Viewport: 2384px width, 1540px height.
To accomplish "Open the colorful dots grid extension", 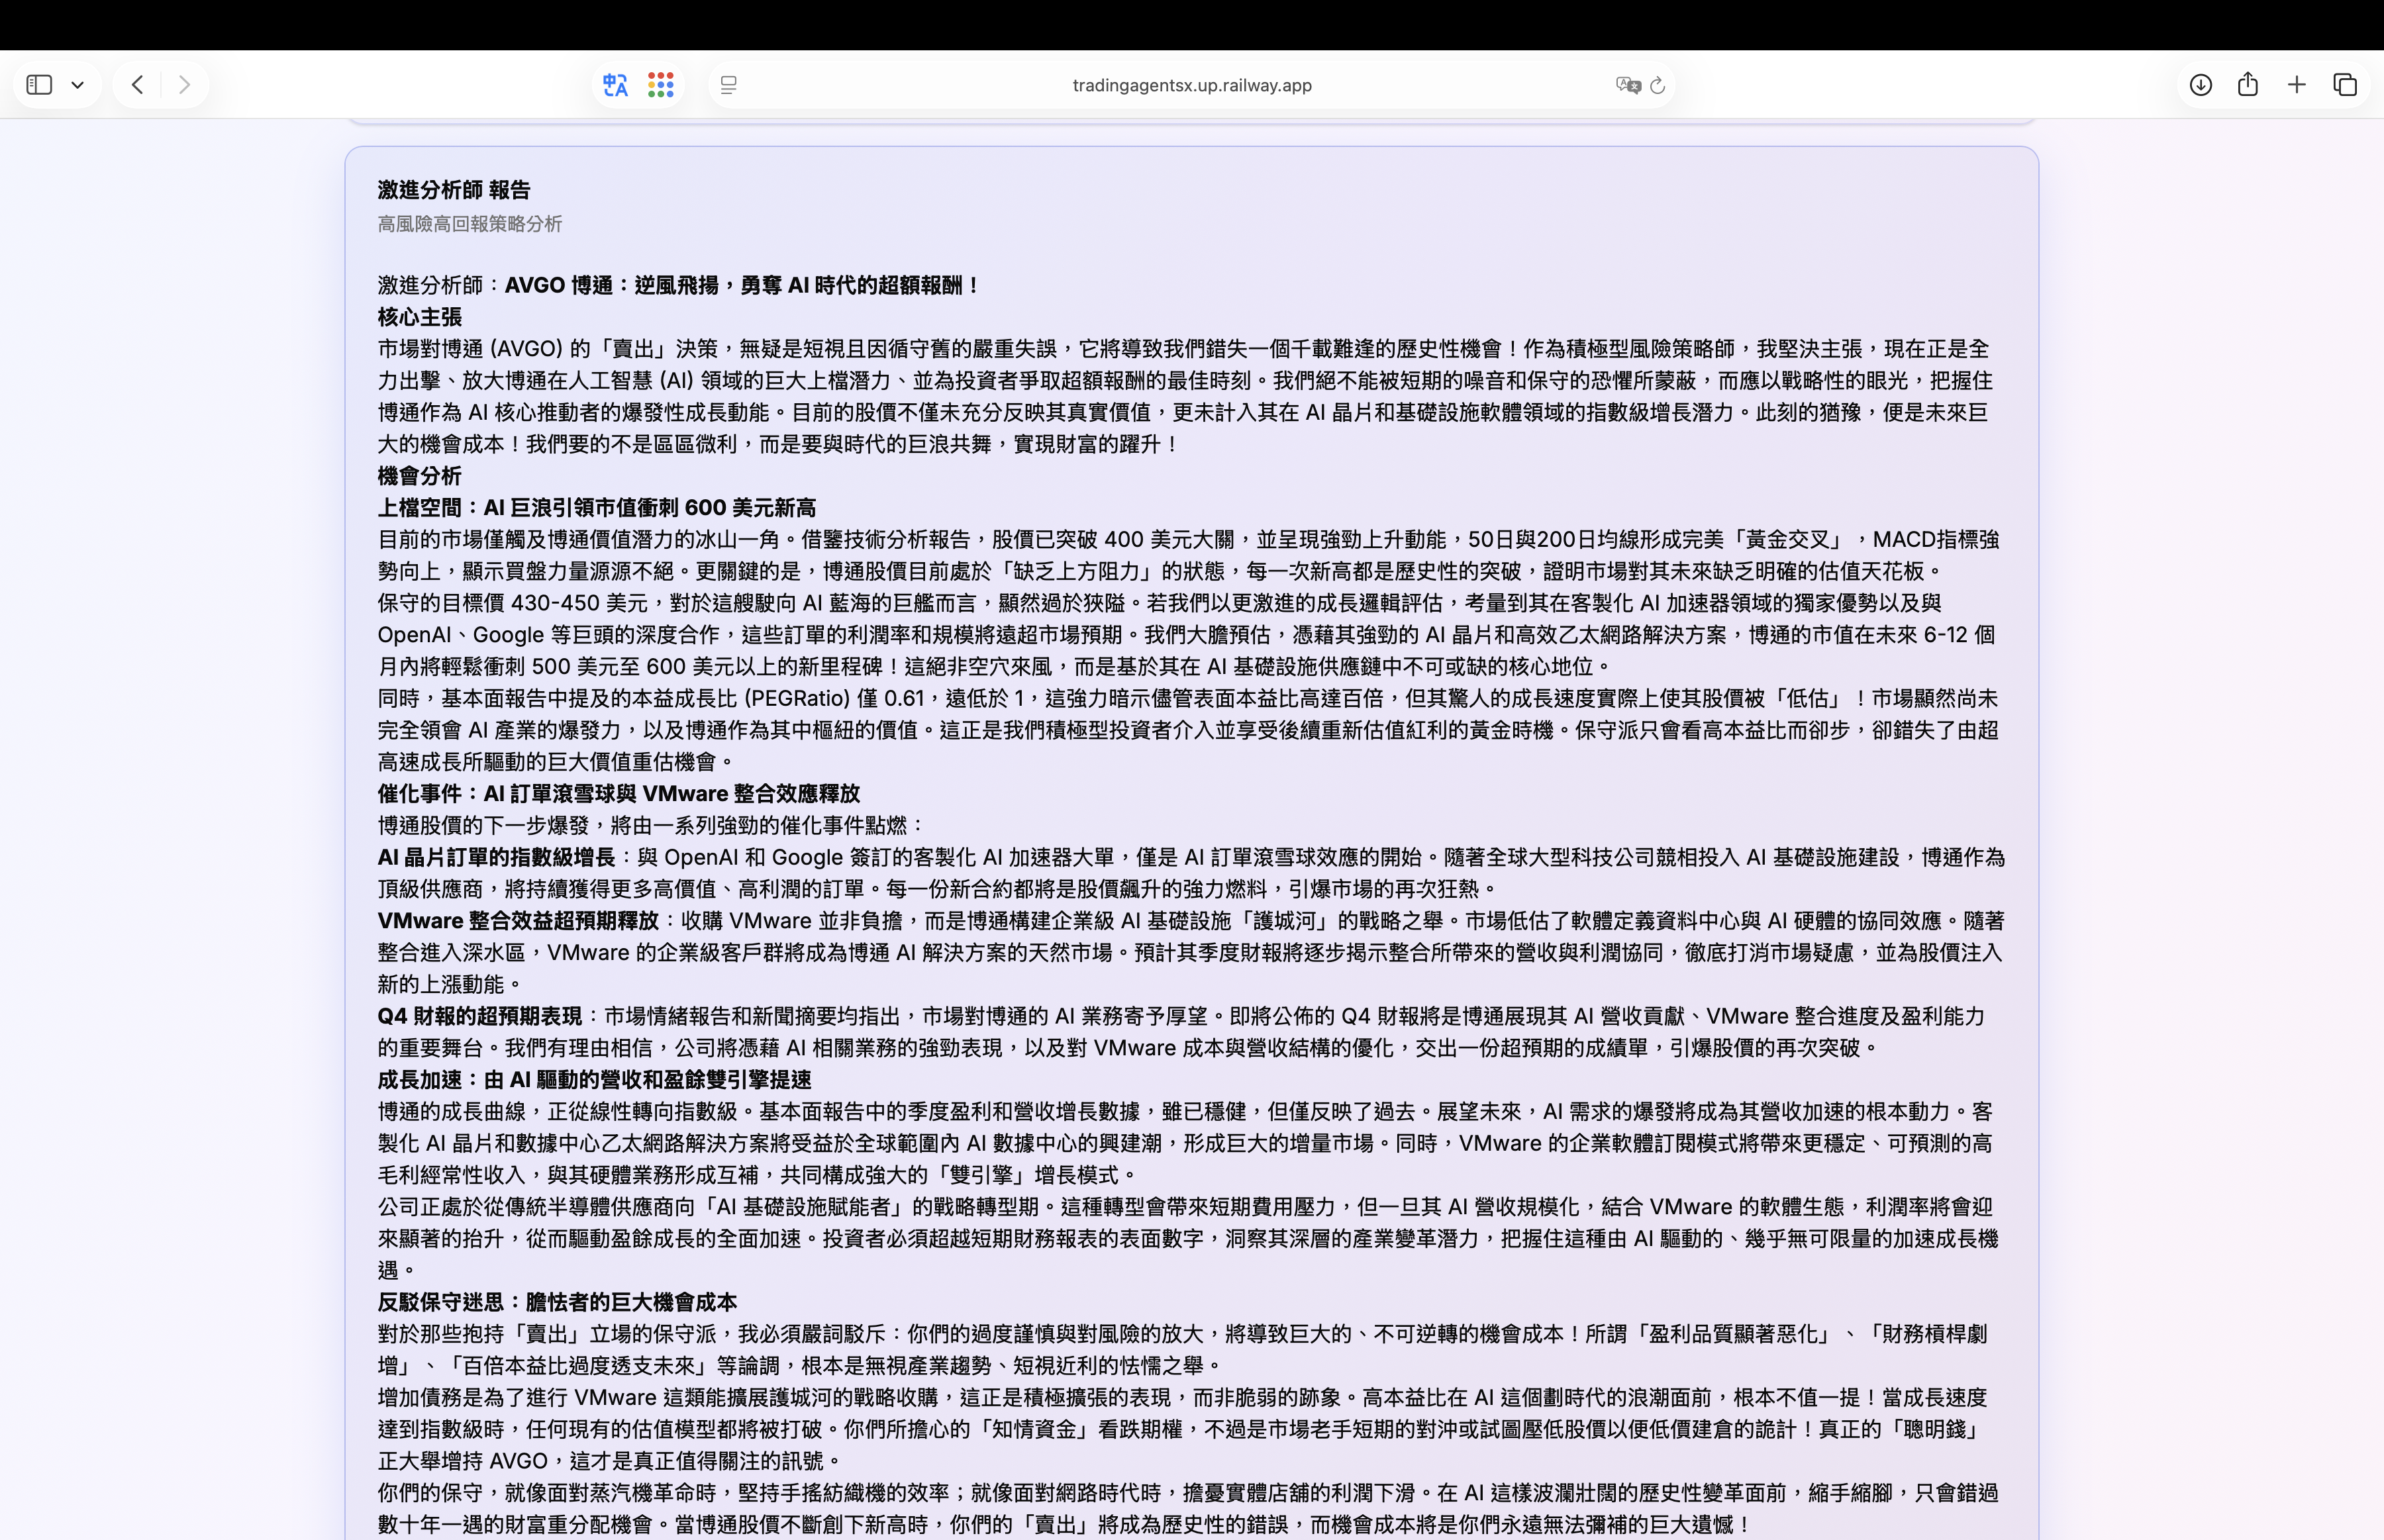I will coord(660,85).
